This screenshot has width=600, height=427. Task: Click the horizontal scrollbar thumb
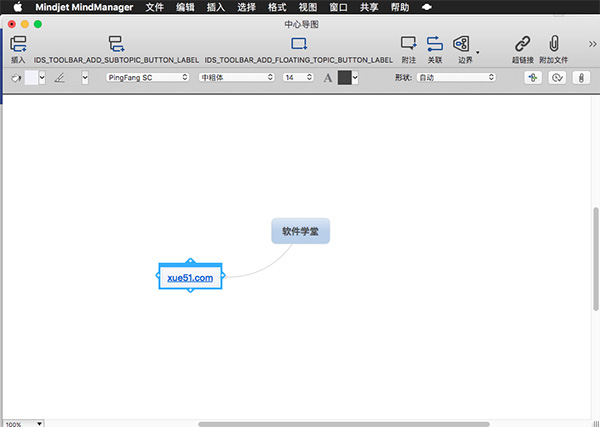[344, 424]
